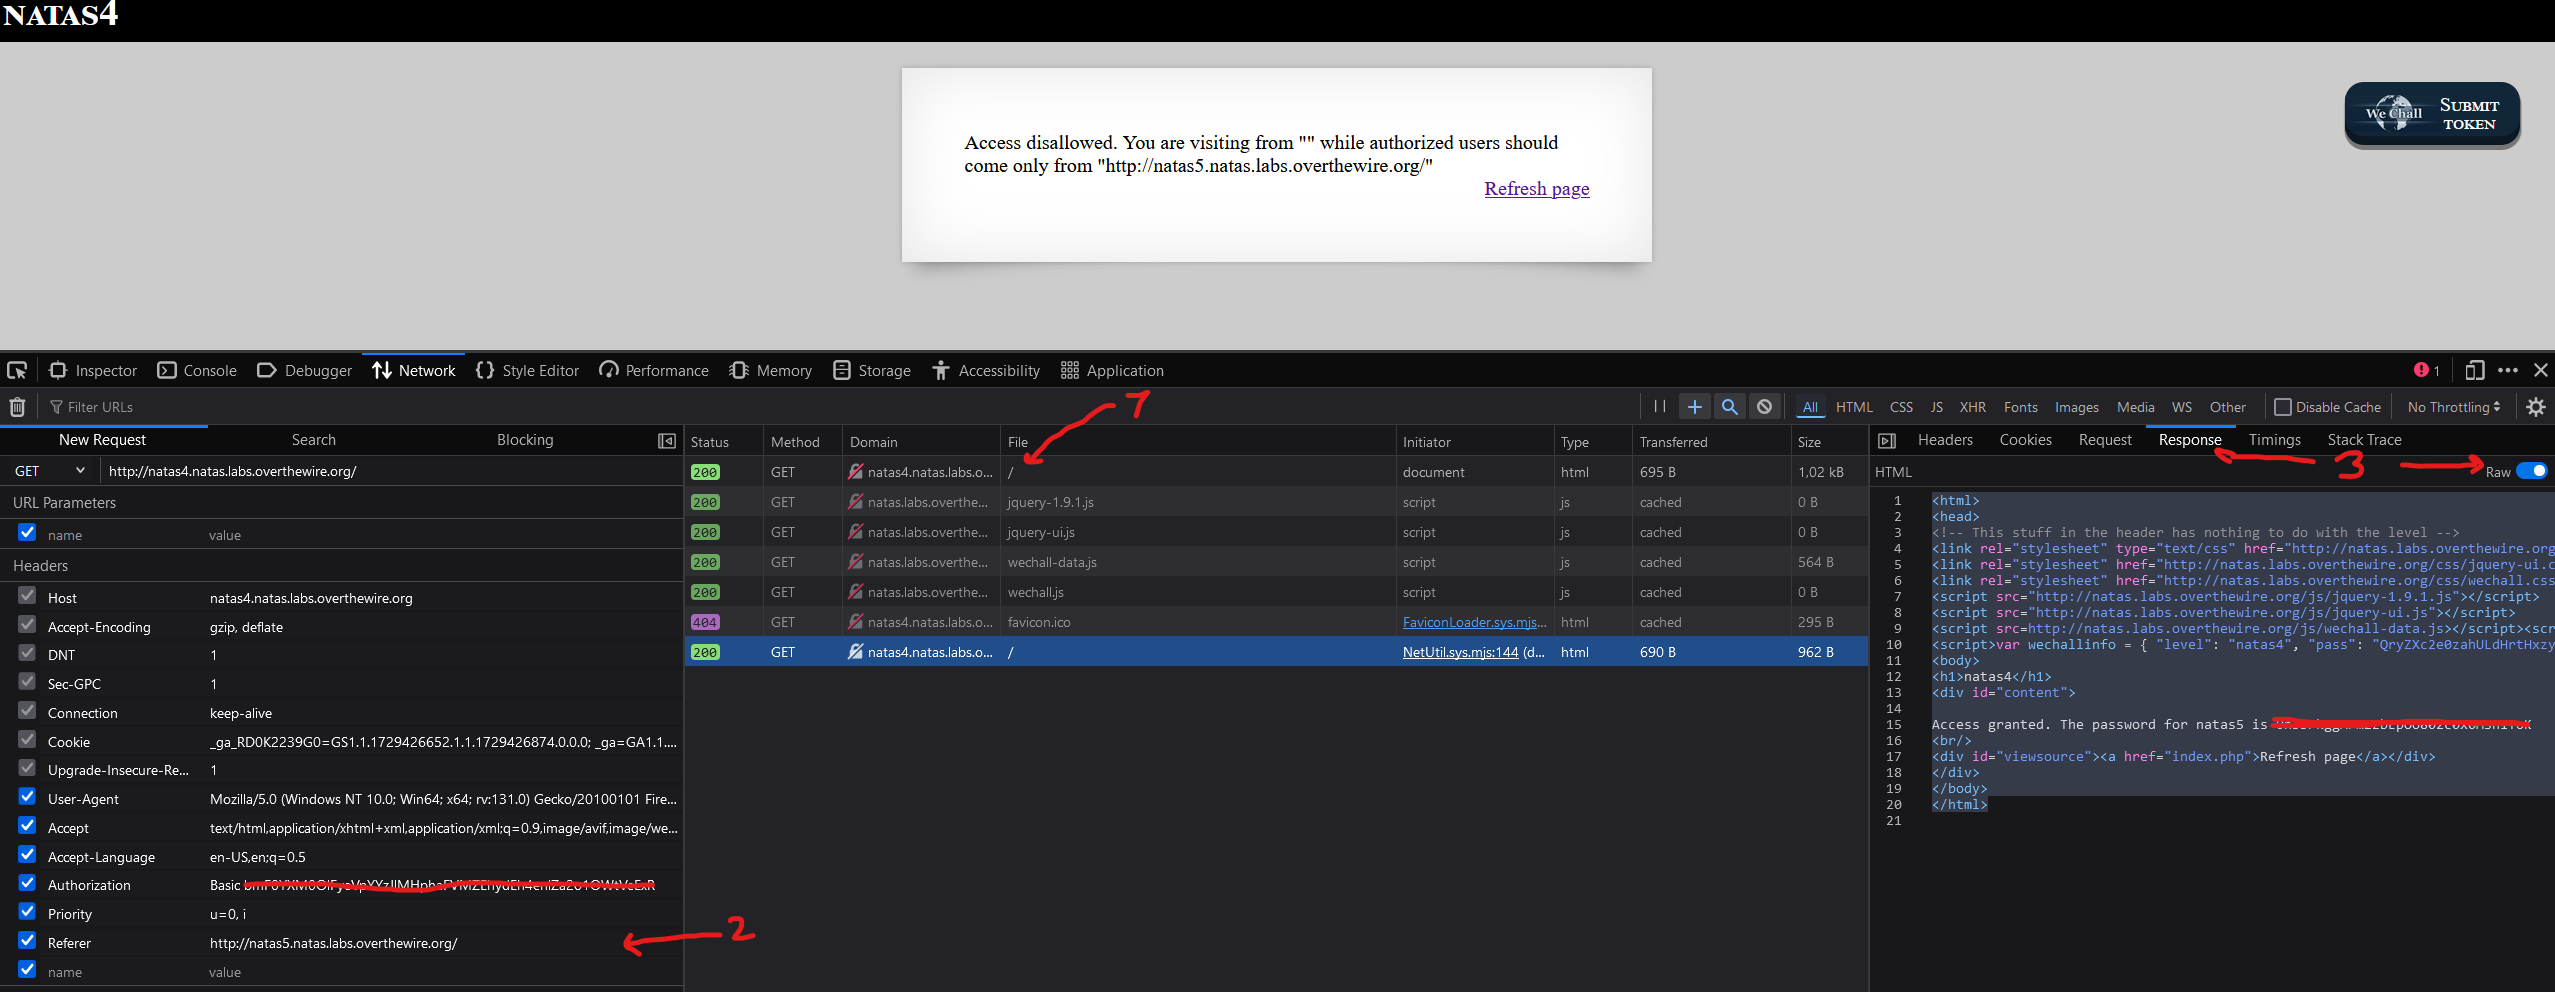2555x992 pixels.
Task: Click the element picker icon
Action: [x=17, y=370]
